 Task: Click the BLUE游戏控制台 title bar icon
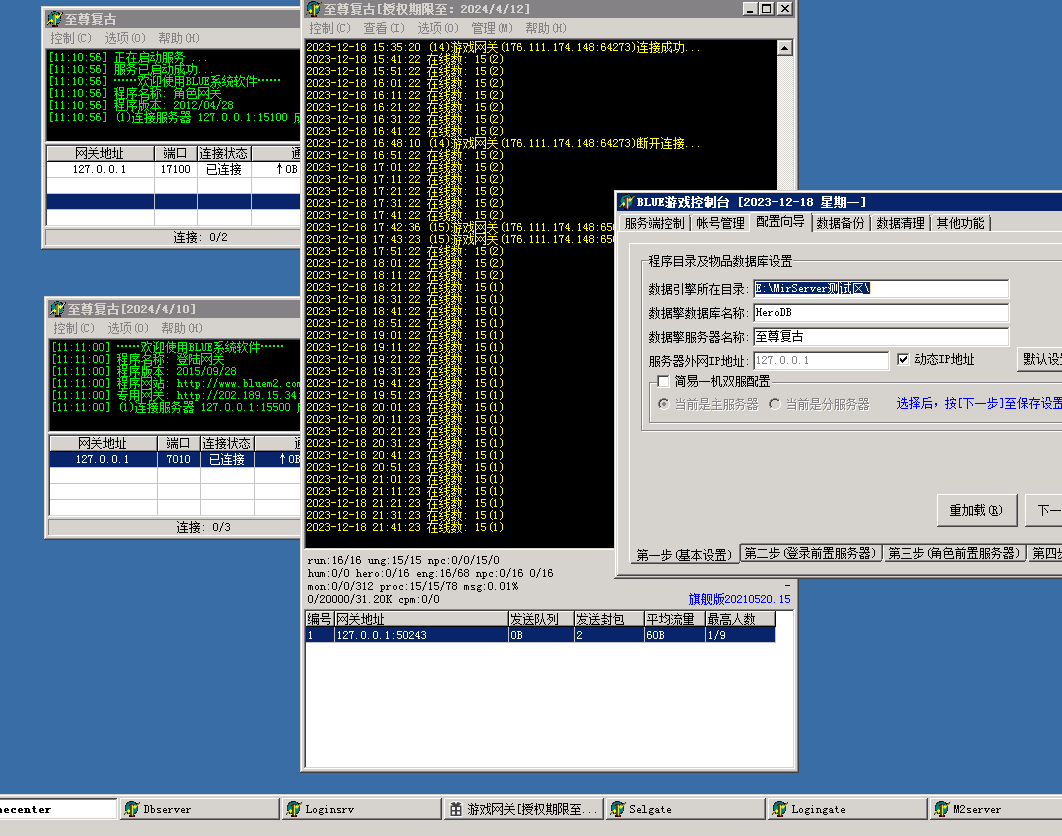point(626,202)
